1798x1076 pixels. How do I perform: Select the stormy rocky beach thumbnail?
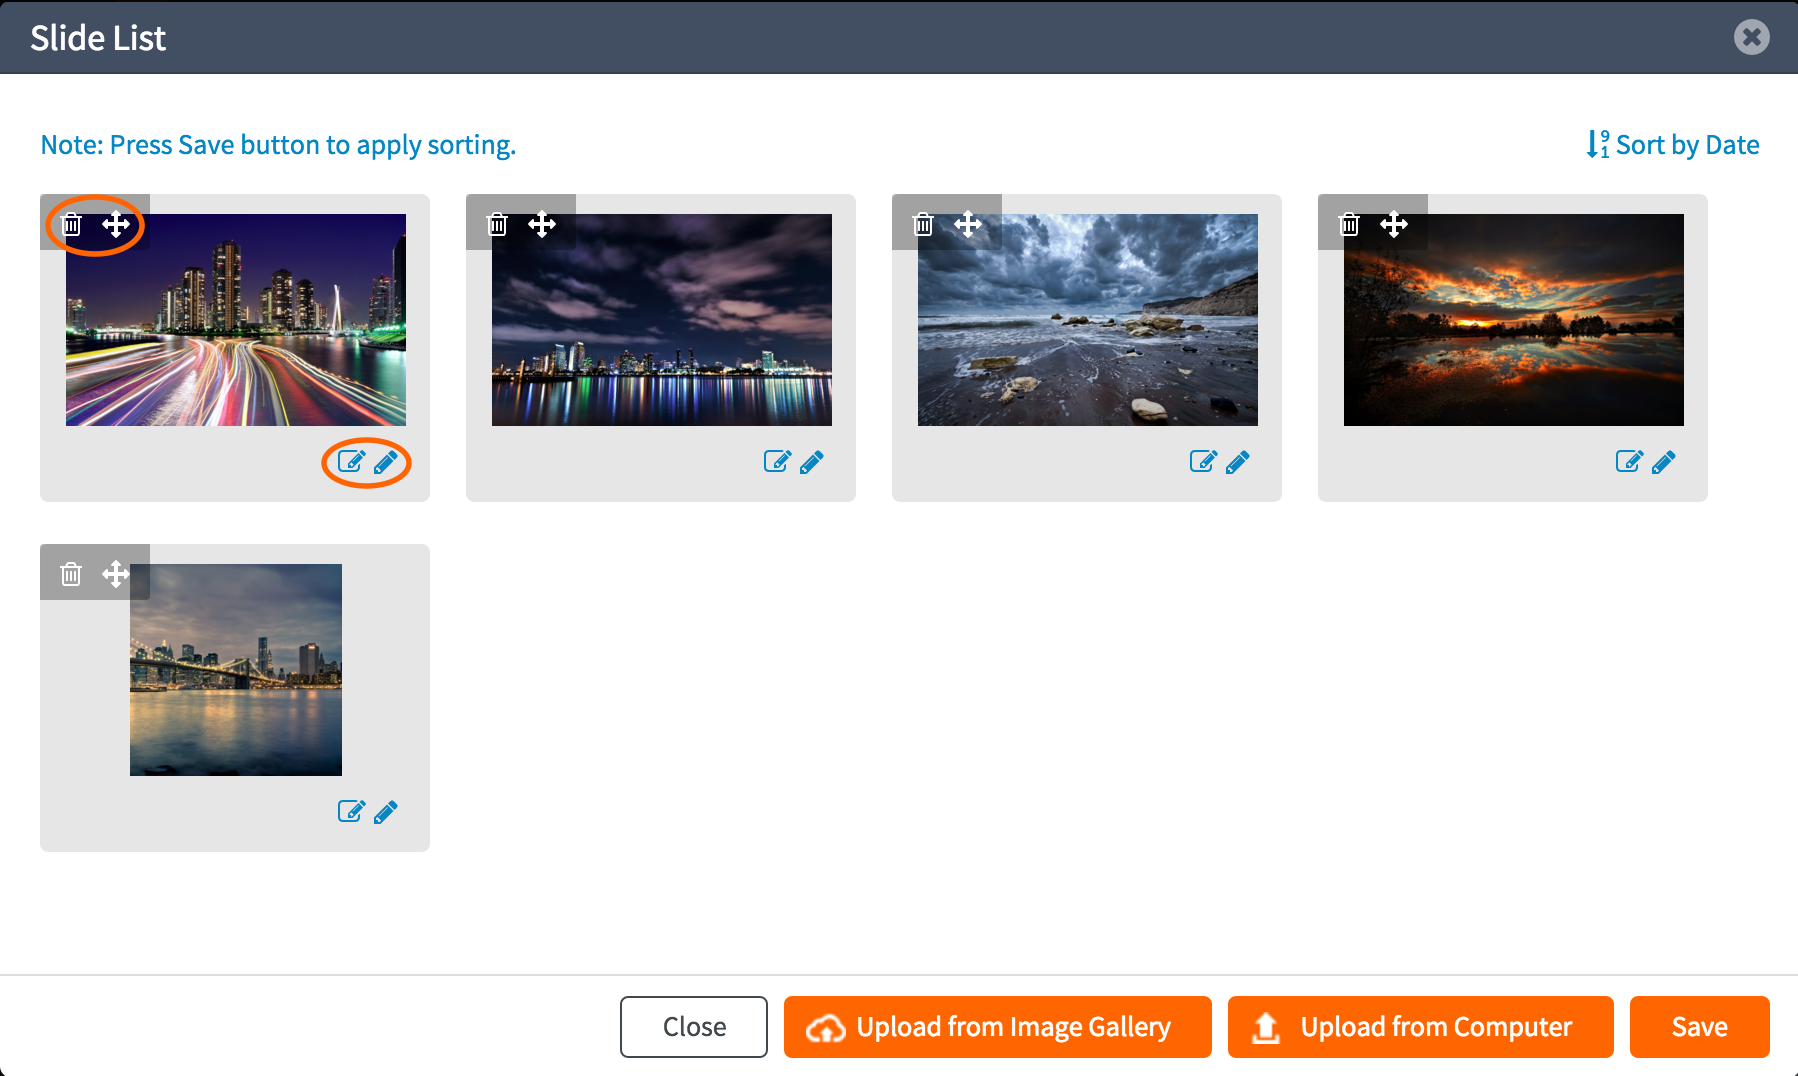coord(1088,320)
